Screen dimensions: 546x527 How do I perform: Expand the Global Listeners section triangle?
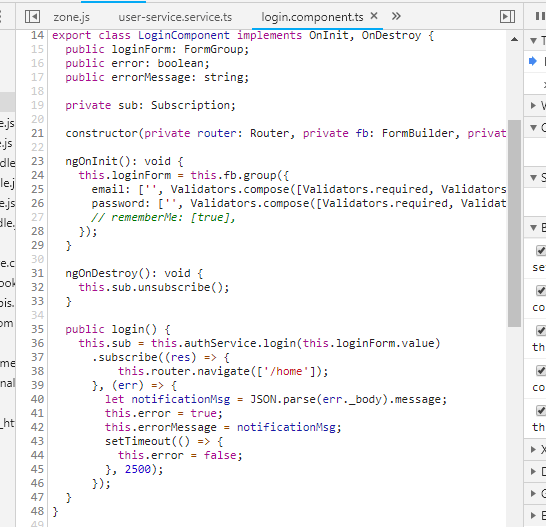533,493
